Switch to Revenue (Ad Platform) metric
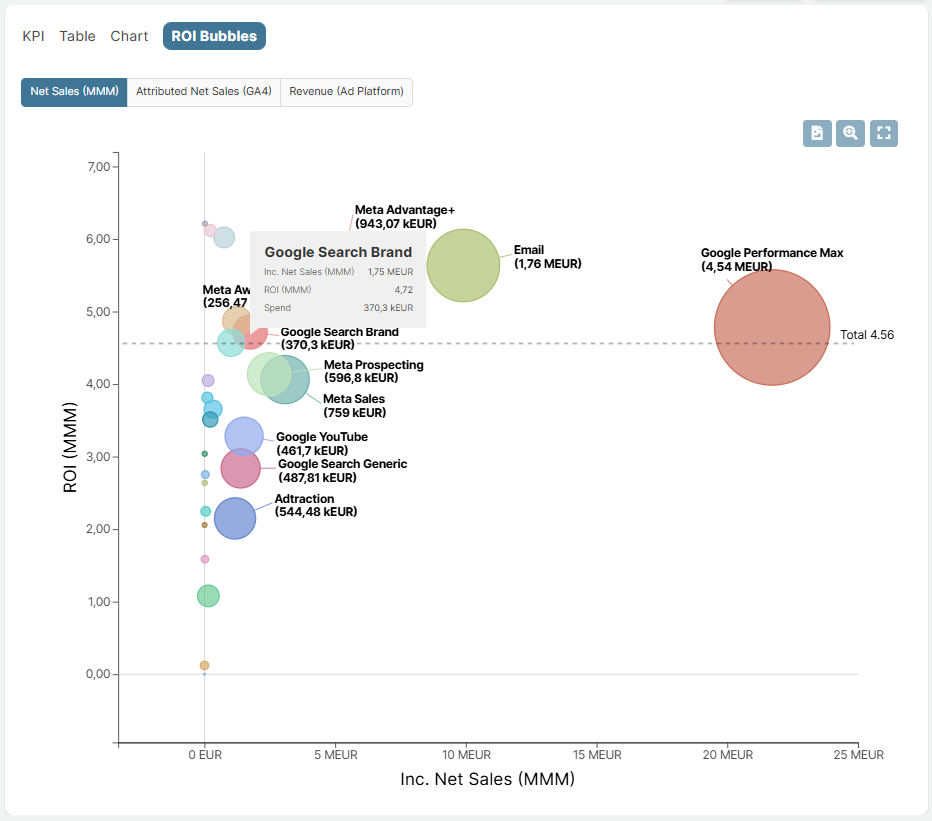The width and height of the screenshot is (932, 821). (x=346, y=92)
